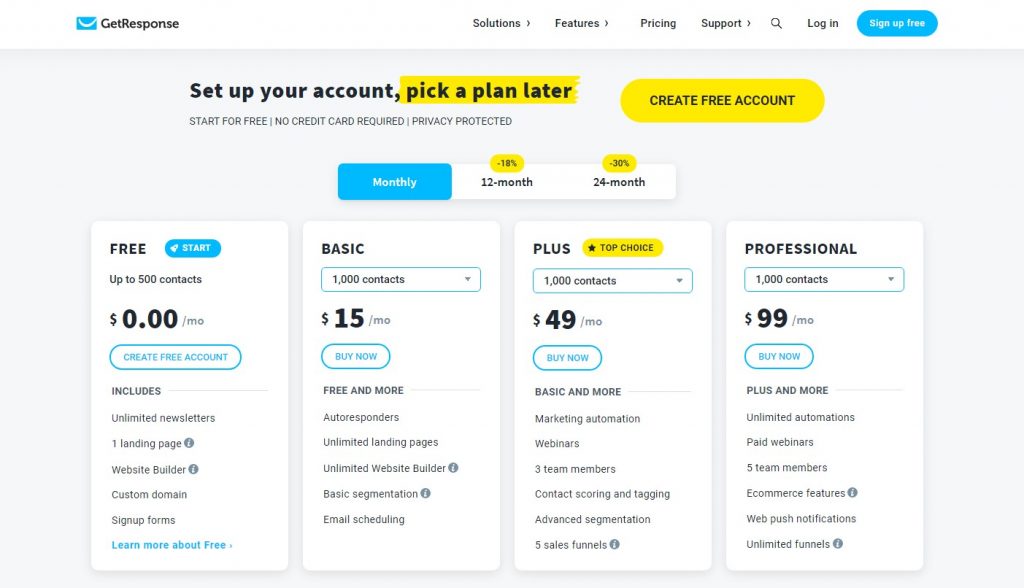Show info for Ecommerce features
The height and width of the screenshot is (588, 1024).
(852, 493)
